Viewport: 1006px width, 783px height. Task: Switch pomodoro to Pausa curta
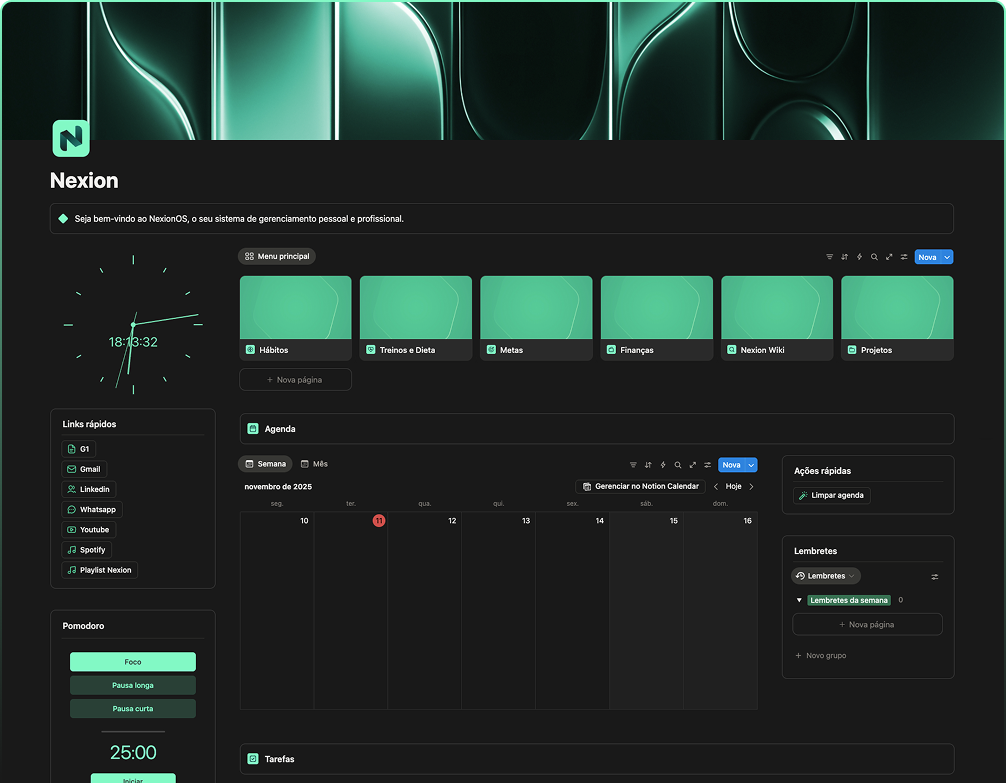[x=133, y=708]
